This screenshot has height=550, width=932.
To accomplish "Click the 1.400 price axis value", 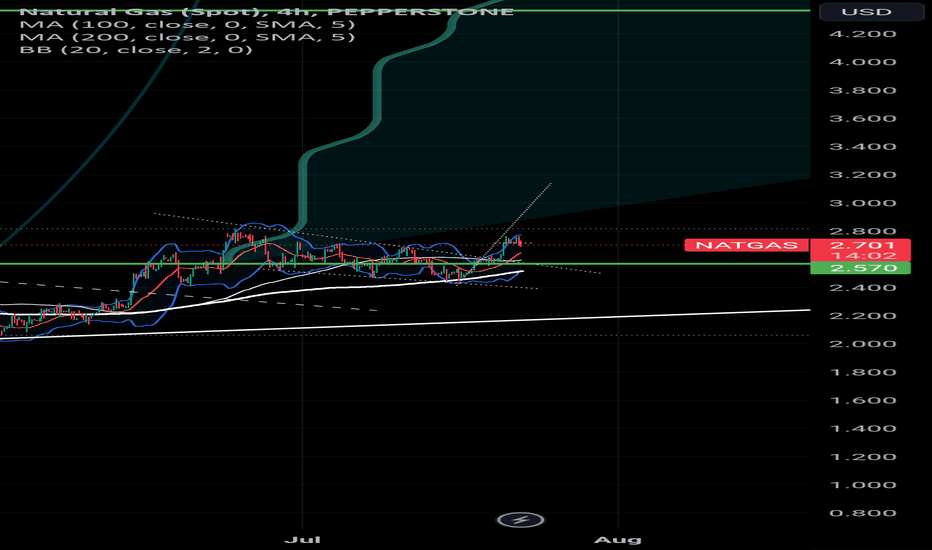I will pos(862,429).
